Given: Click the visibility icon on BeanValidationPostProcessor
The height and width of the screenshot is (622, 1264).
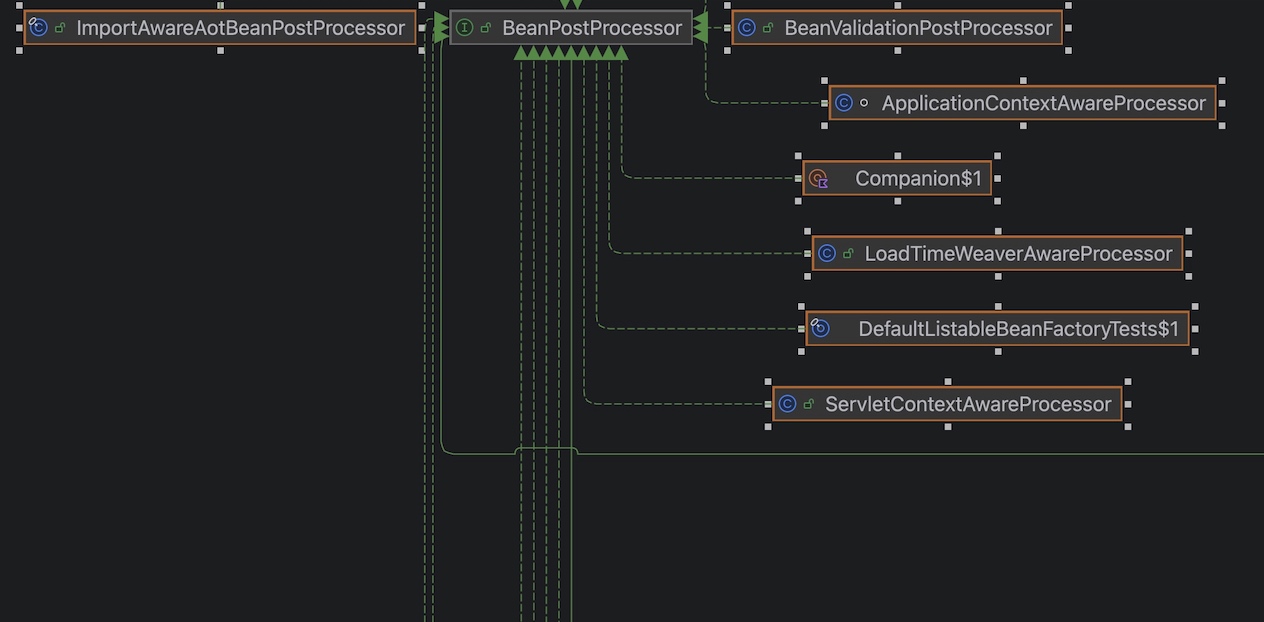Looking at the screenshot, I should [x=768, y=28].
